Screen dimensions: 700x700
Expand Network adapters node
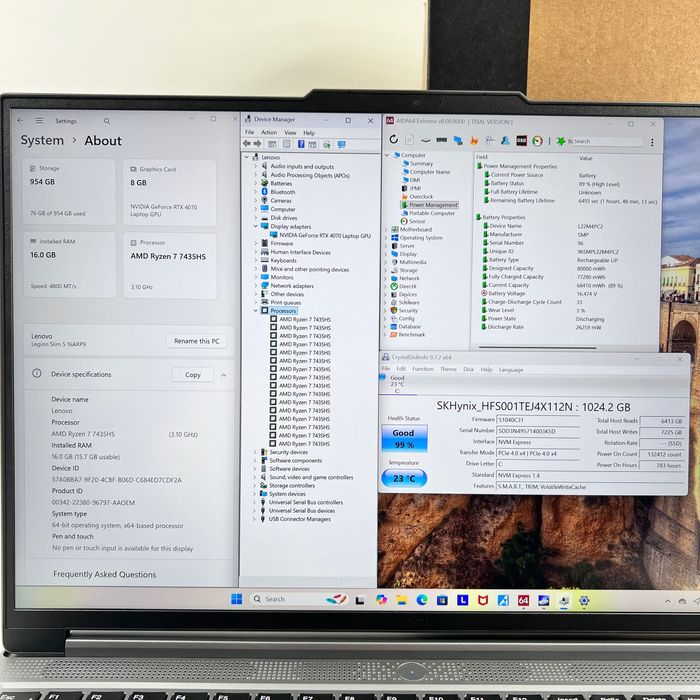256,286
